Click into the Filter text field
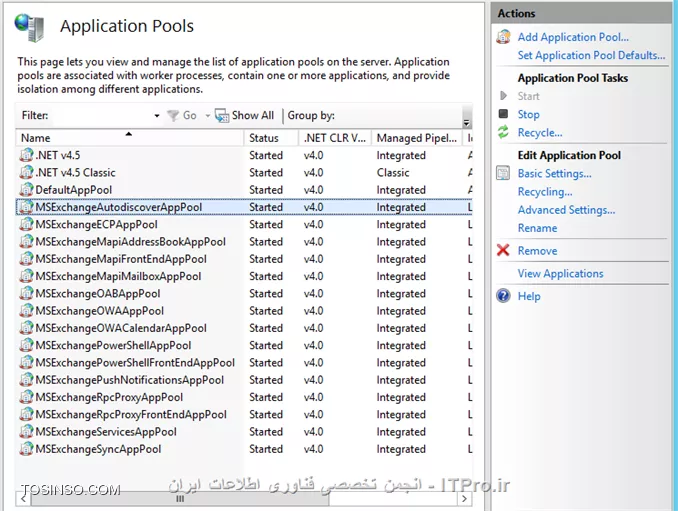The height and width of the screenshot is (511, 678). coord(102,115)
